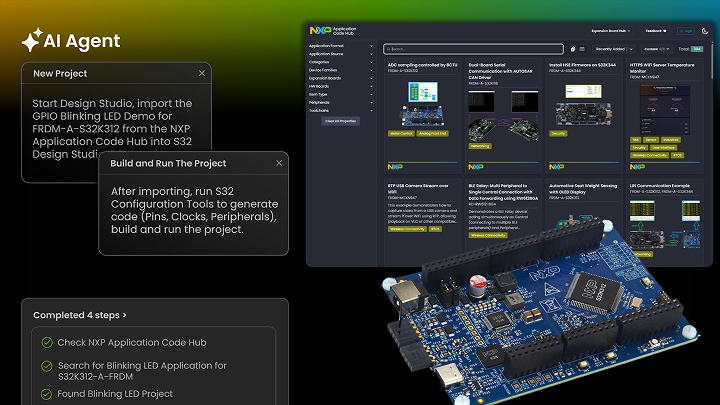Screen dimensions: 720x405
Task: Open the content count dropdown beside Total
Action: 656,49
